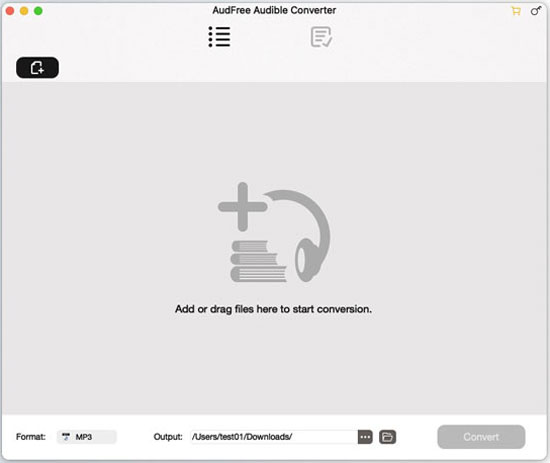This screenshot has height=463, width=550.
Task: Click the 'Output:' label
Action: pos(168,437)
